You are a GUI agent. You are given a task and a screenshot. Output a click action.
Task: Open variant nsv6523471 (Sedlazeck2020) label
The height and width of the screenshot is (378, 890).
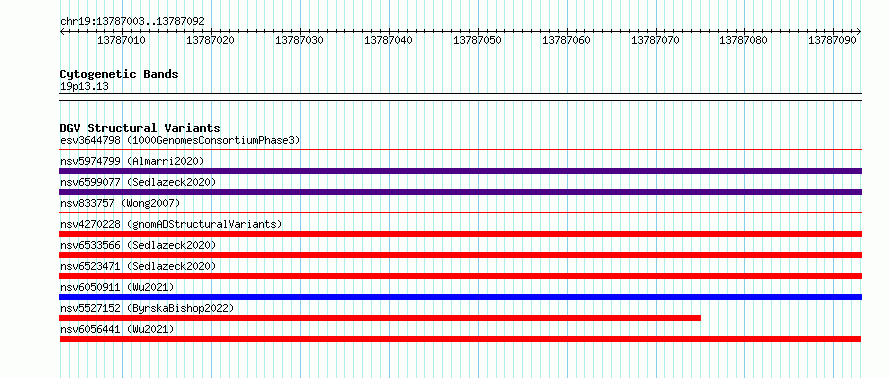pos(138,266)
